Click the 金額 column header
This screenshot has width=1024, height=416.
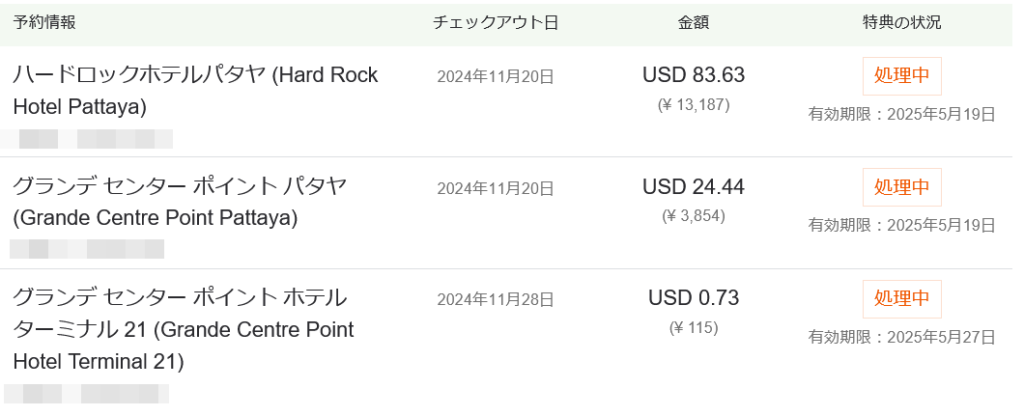click(693, 22)
